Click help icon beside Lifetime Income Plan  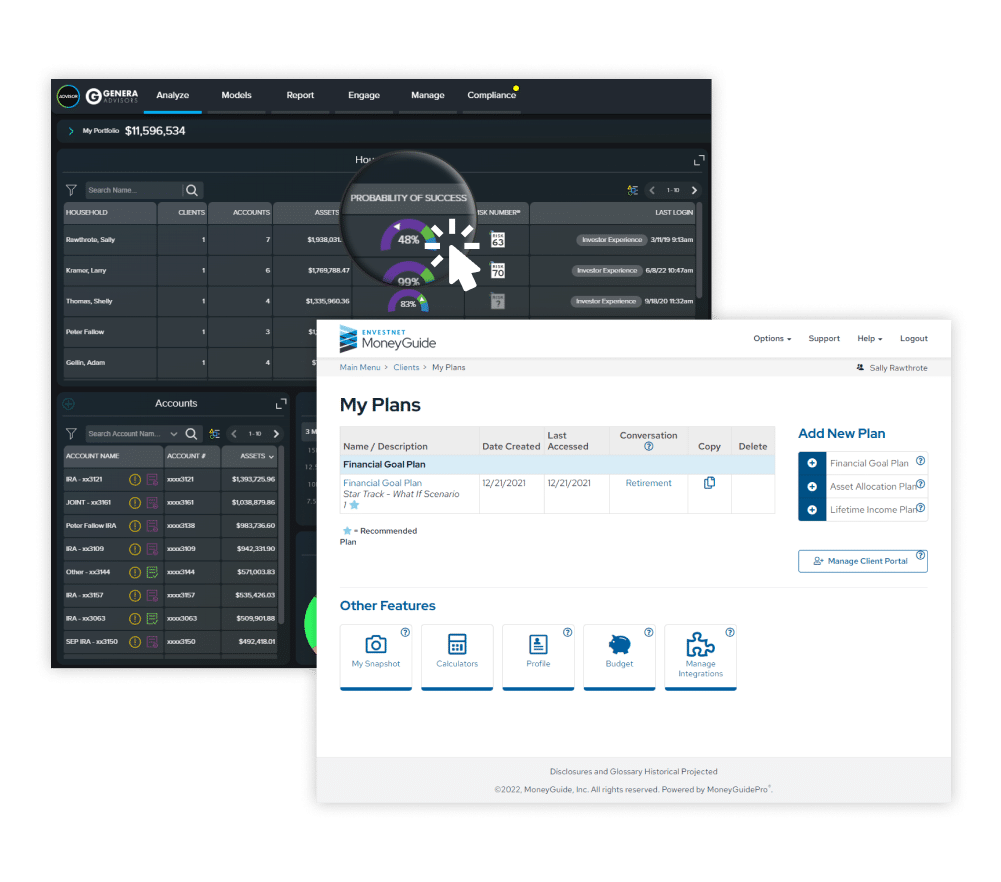click(x=921, y=508)
